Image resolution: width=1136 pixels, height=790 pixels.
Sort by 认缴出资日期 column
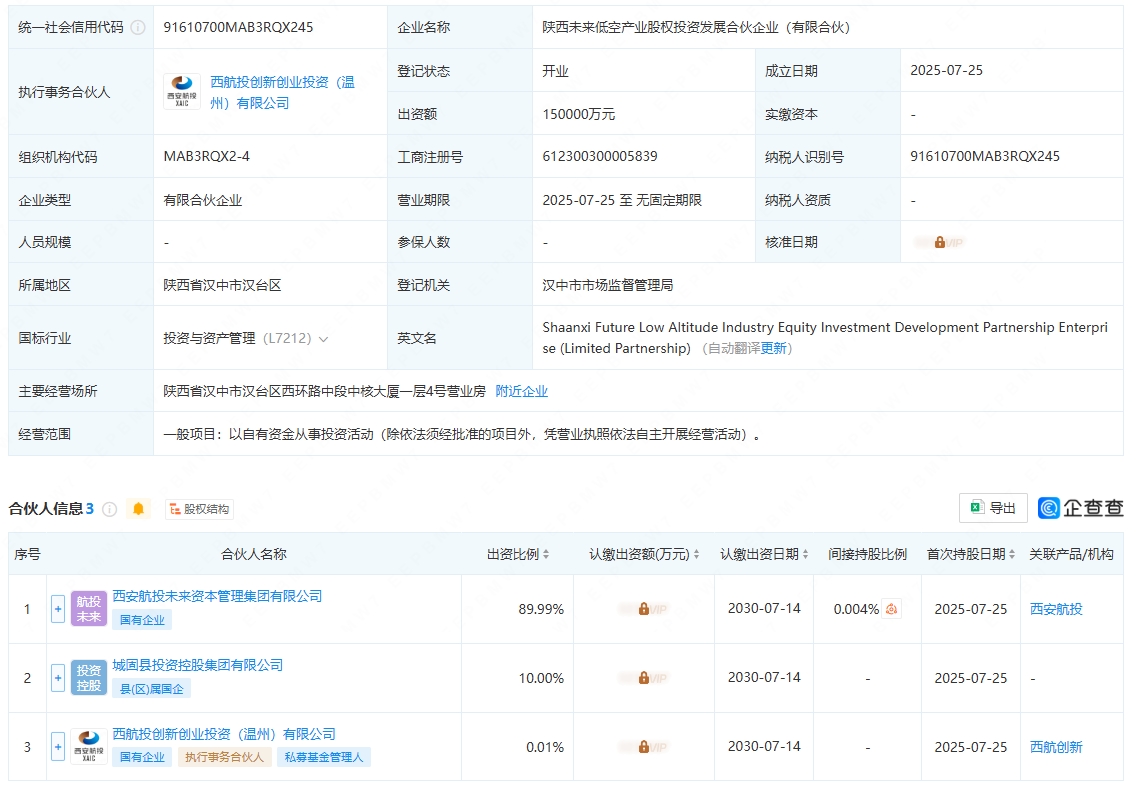(805, 554)
